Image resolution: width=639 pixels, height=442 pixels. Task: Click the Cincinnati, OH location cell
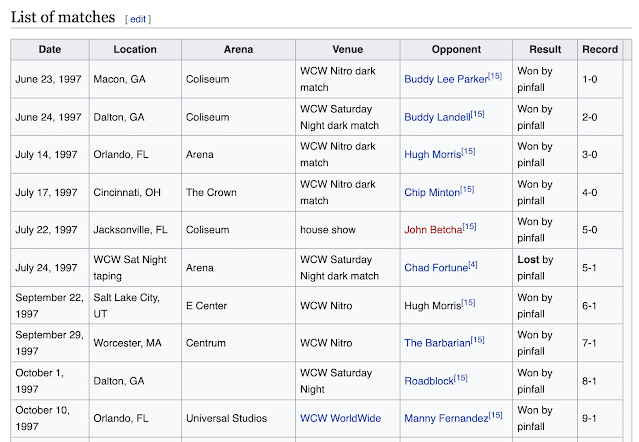(x=135, y=192)
